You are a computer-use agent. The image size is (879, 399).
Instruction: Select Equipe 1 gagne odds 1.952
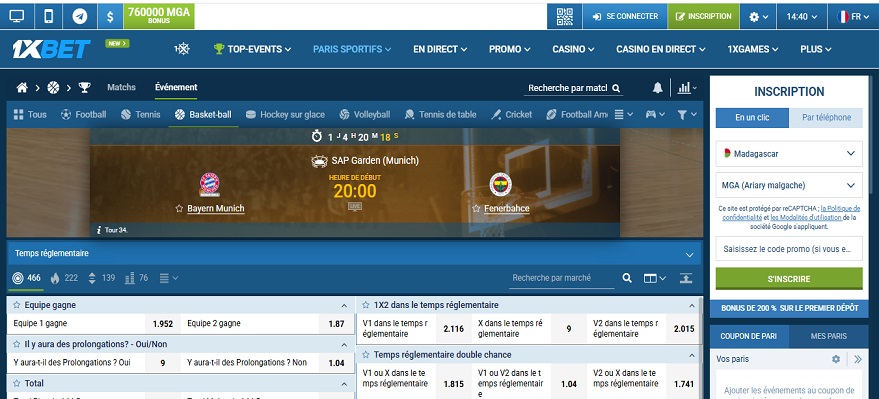tap(163, 323)
